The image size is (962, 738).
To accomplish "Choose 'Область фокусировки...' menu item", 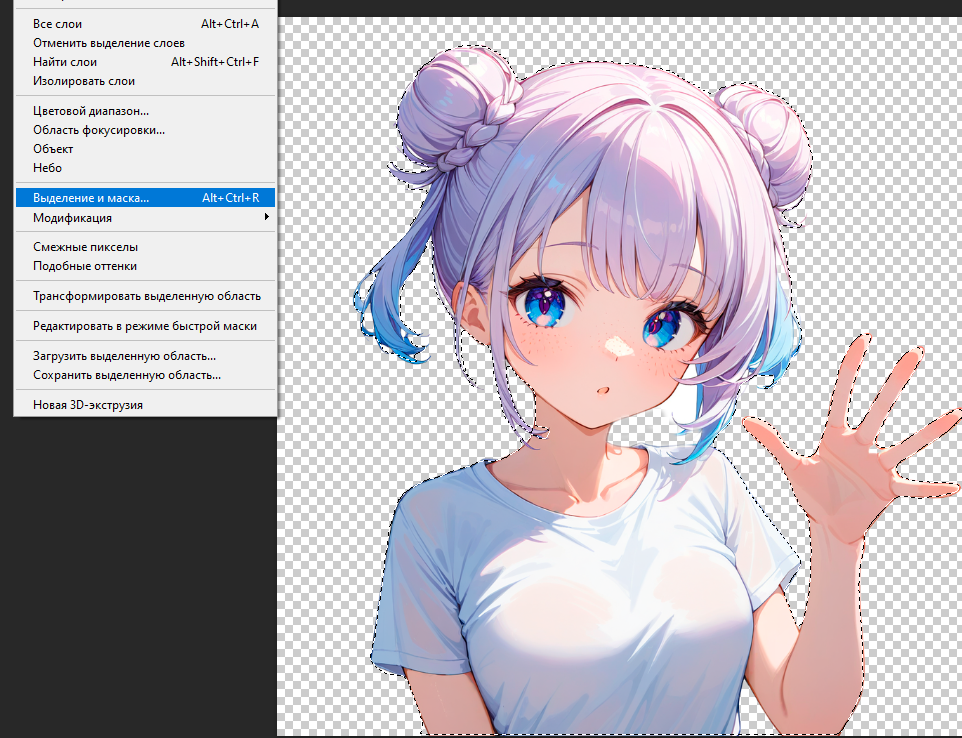I will click(145, 130).
